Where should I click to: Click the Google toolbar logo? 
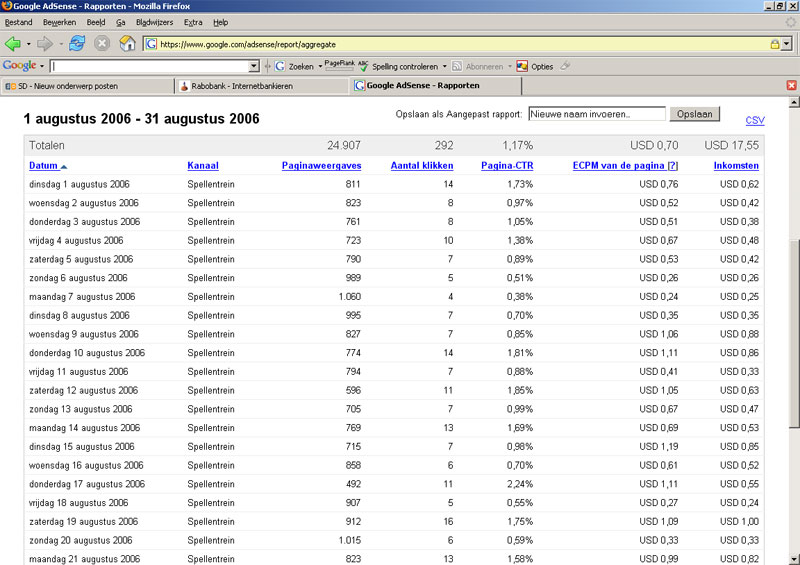click(19, 66)
